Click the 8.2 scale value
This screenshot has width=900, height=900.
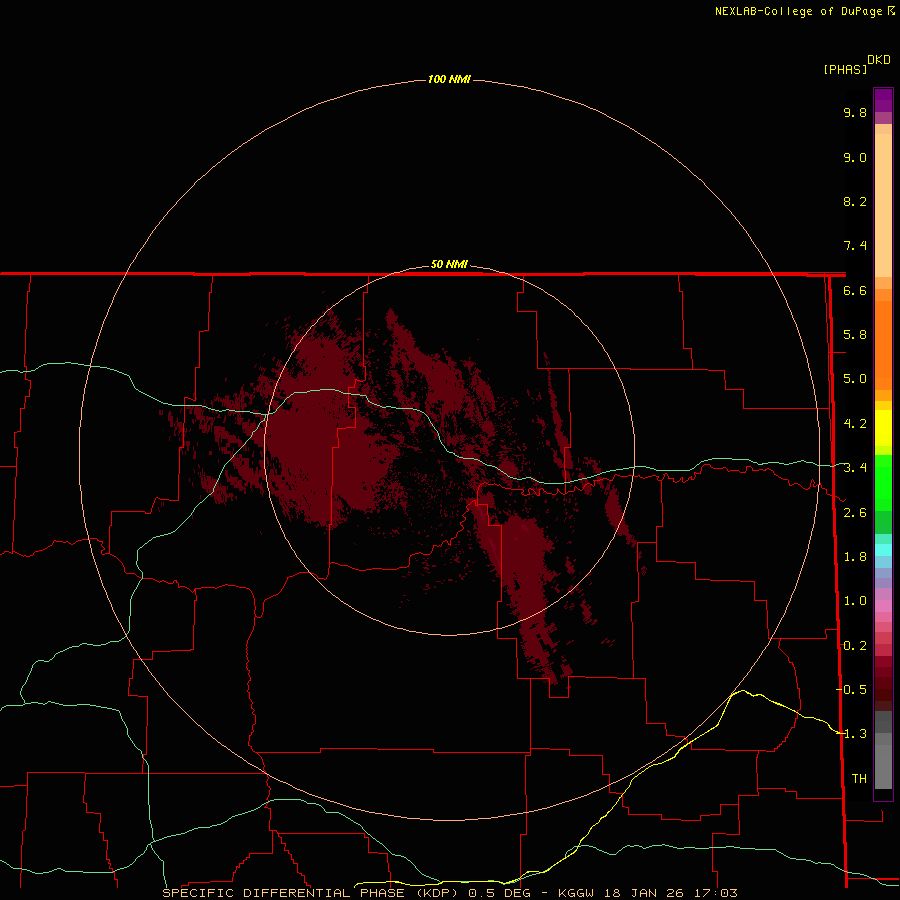point(855,201)
